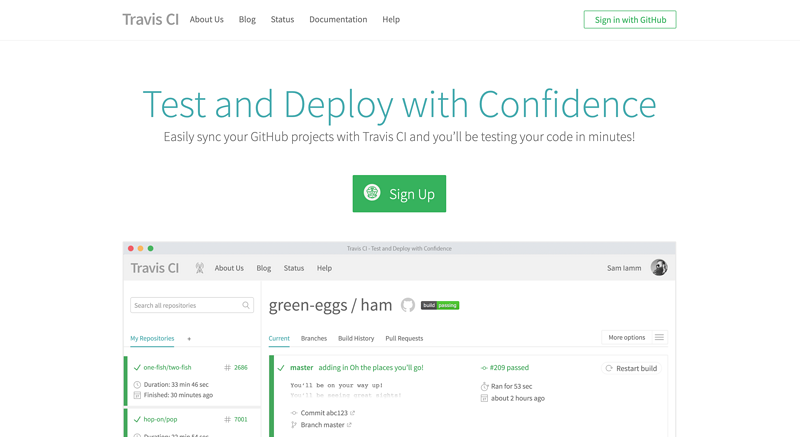Click the #209 passed build link
This screenshot has height=437, width=800.
(x=509, y=368)
